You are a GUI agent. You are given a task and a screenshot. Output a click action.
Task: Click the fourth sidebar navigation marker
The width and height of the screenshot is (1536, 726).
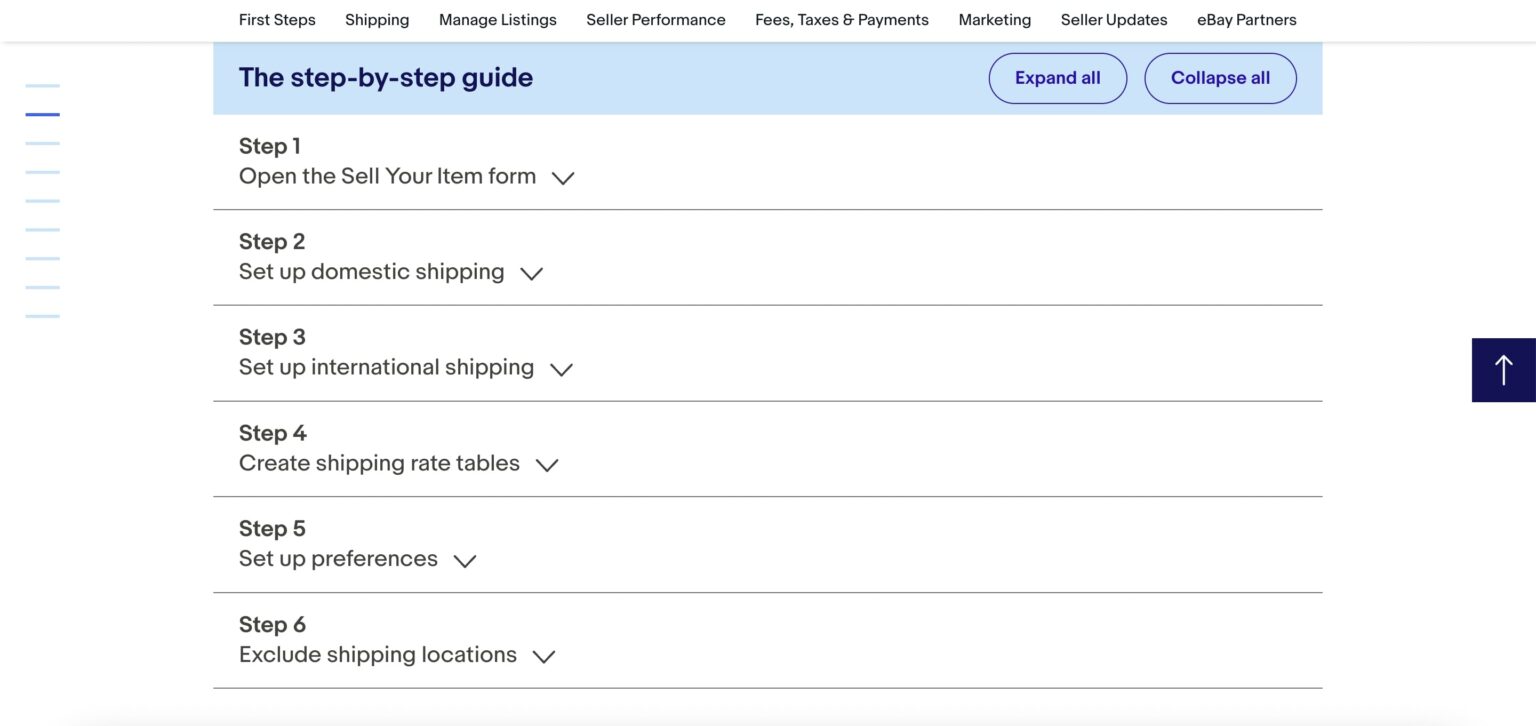pyautogui.click(x=42, y=170)
